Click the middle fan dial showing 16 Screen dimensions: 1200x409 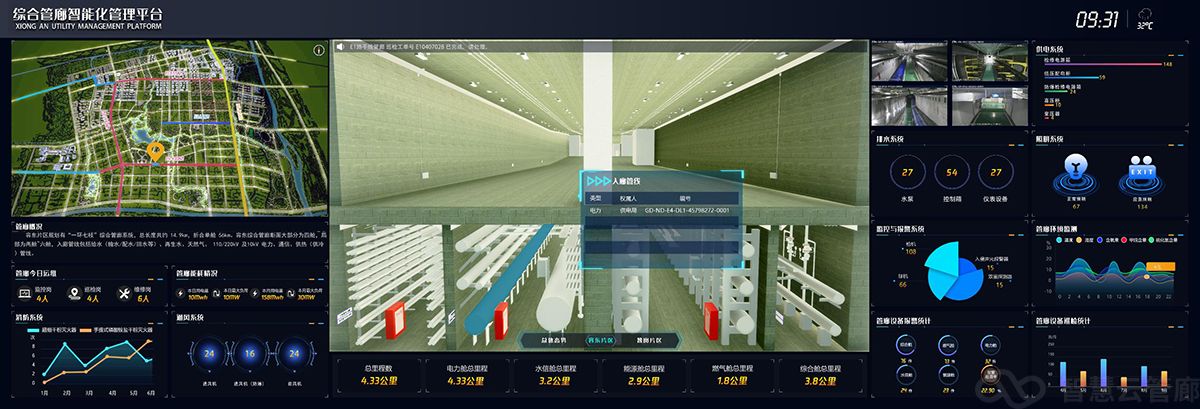(x=250, y=353)
